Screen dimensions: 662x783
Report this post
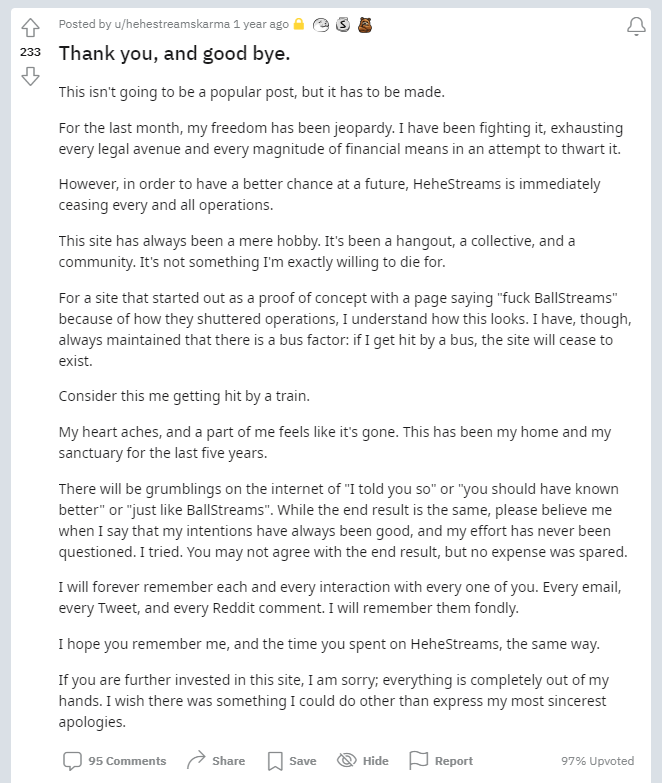(441, 761)
